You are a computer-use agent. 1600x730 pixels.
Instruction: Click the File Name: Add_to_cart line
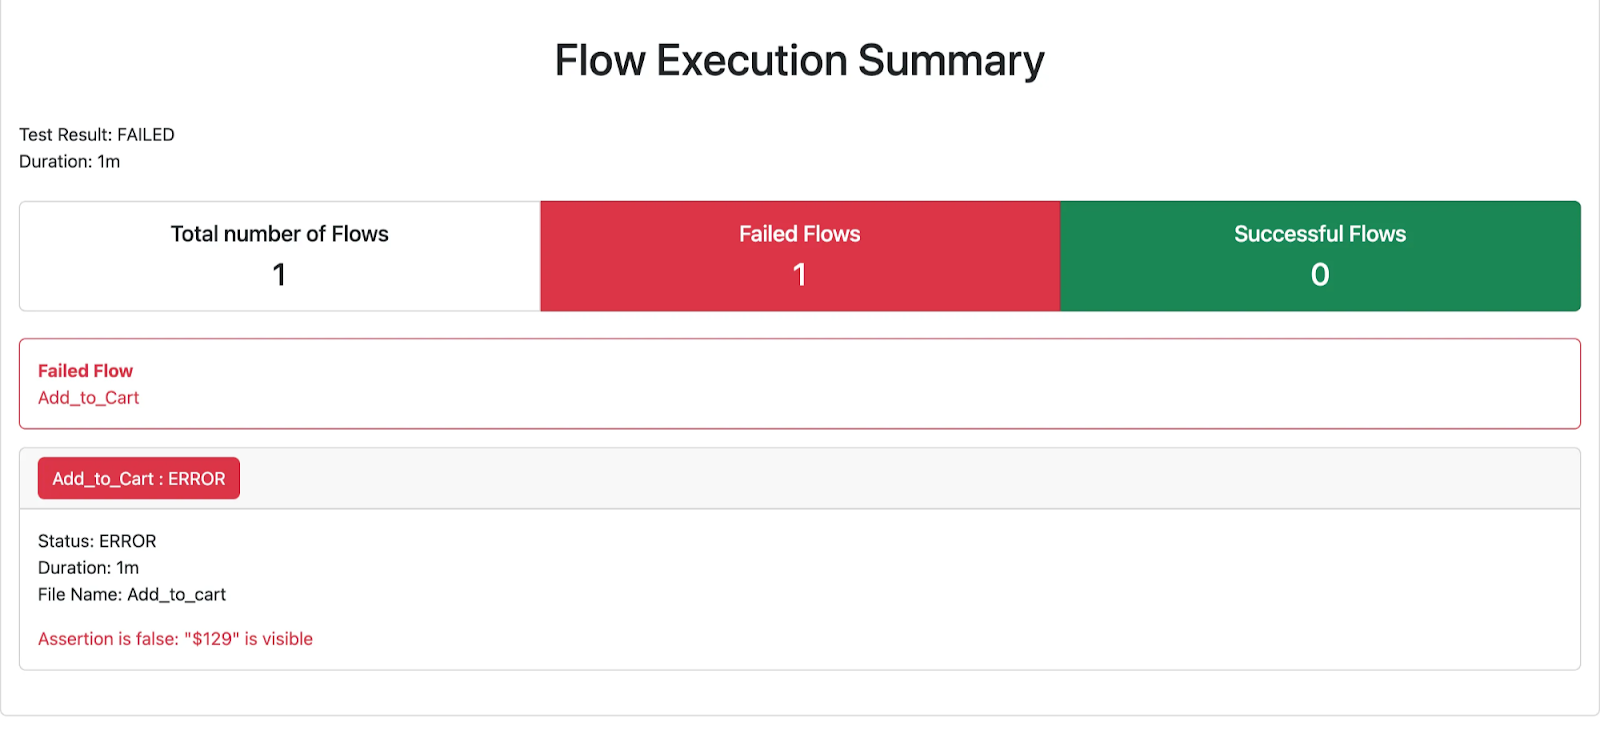[132, 595]
